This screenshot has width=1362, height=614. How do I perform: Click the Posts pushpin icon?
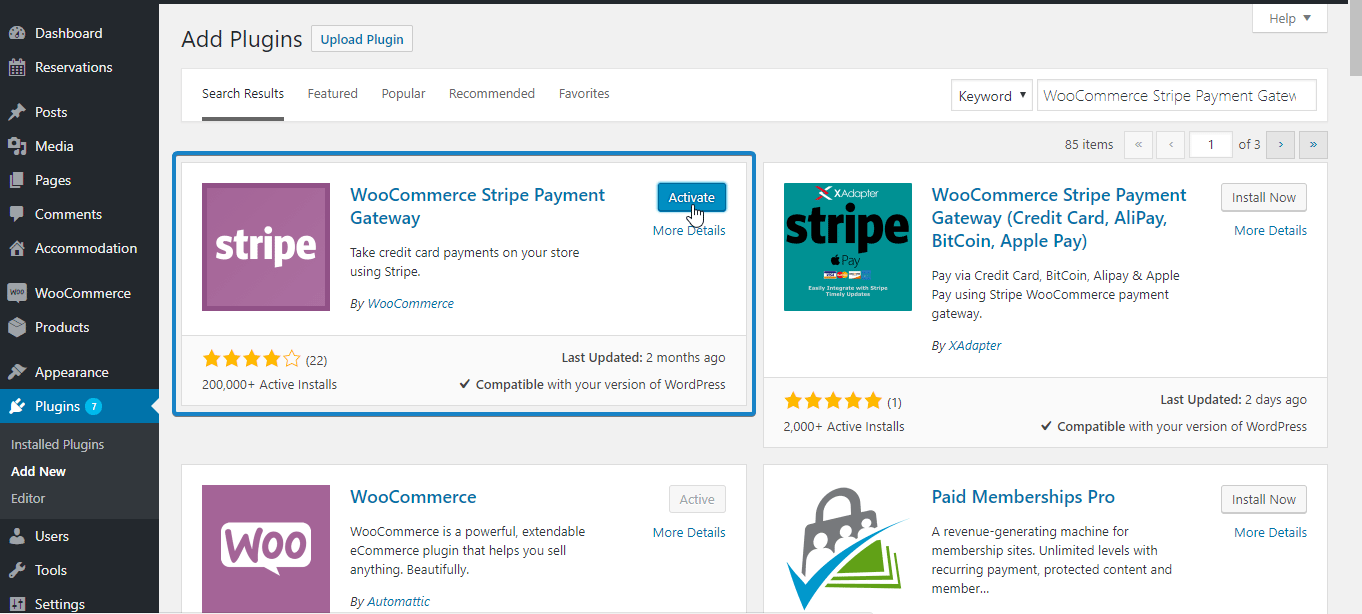17,112
